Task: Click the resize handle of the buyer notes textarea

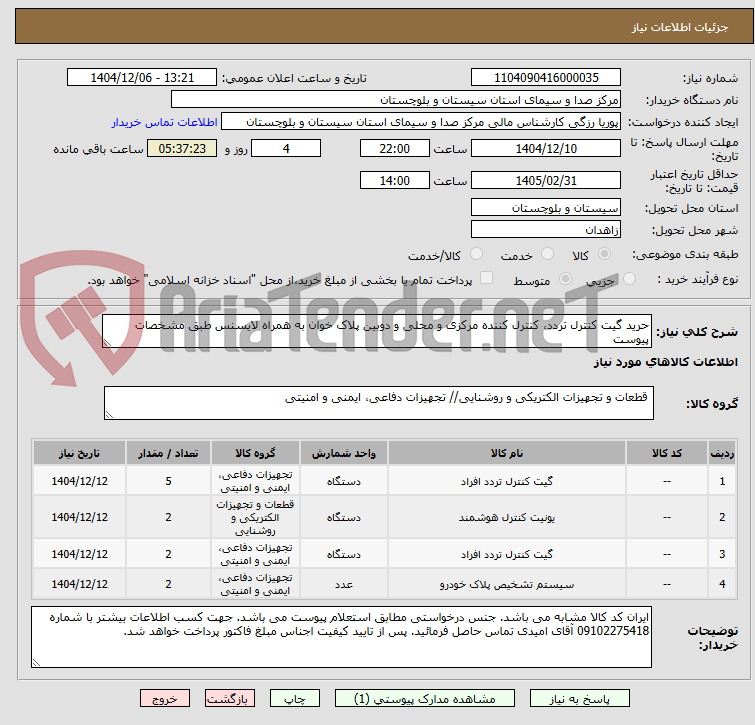Action: coord(36,663)
